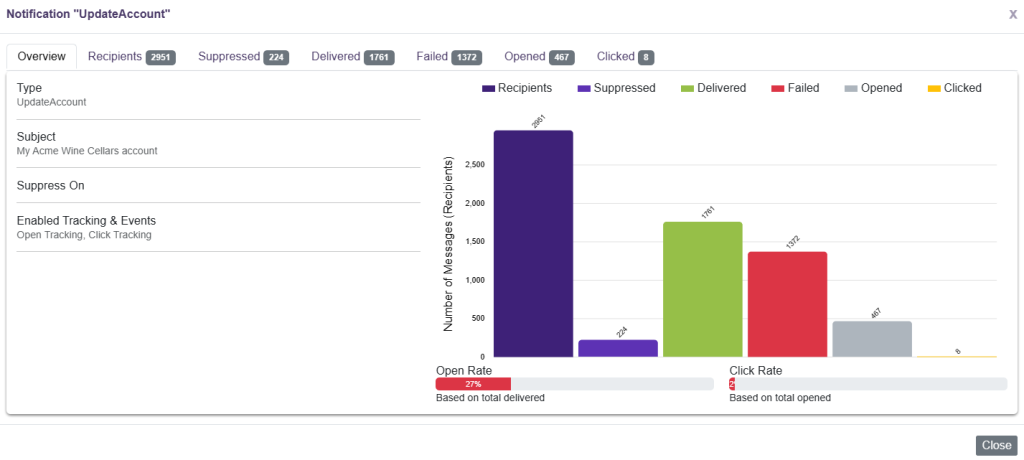
Task: Go to the Opened tab
Action: (539, 57)
